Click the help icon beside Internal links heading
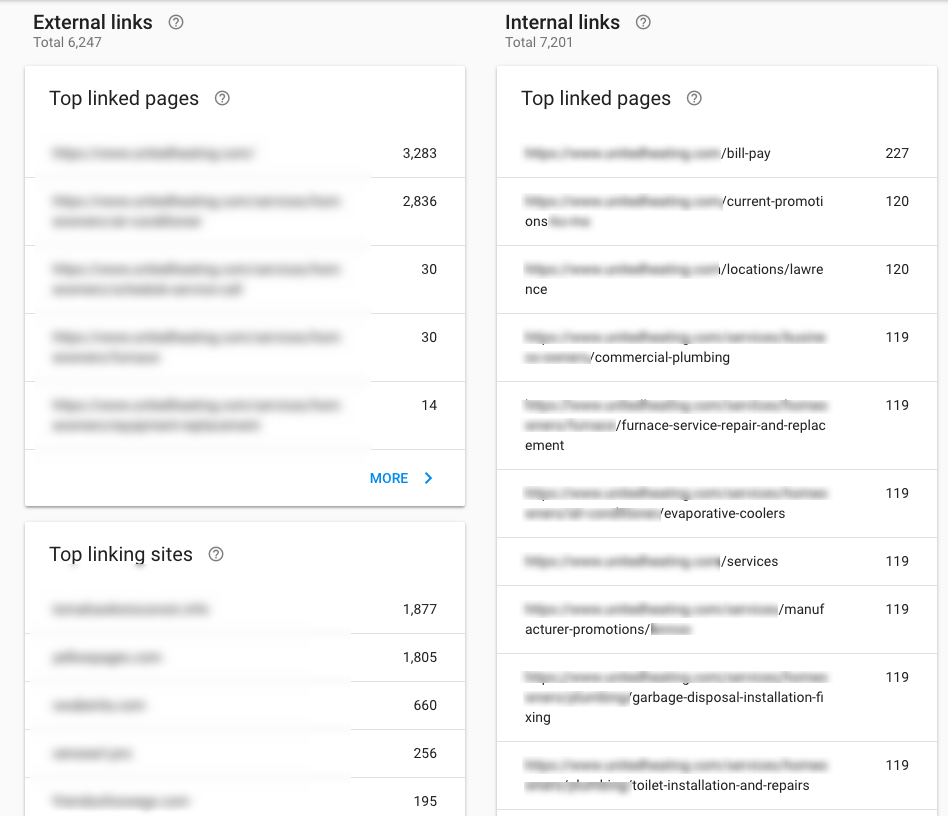This screenshot has width=948, height=816. pos(643,21)
